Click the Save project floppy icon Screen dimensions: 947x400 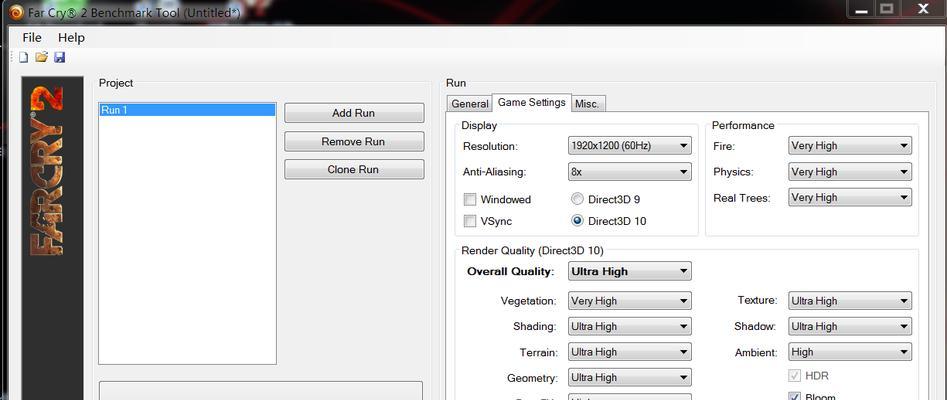click(59, 57)
